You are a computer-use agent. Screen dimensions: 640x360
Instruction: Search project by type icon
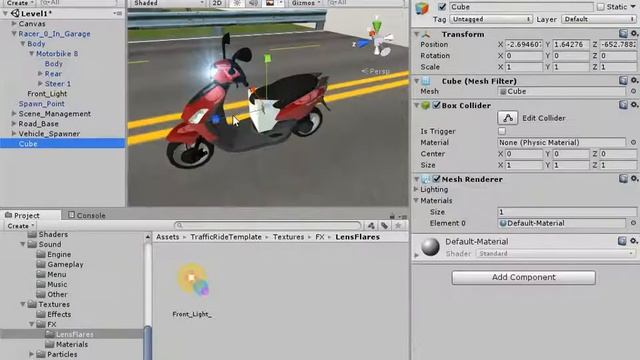(371, 226)
